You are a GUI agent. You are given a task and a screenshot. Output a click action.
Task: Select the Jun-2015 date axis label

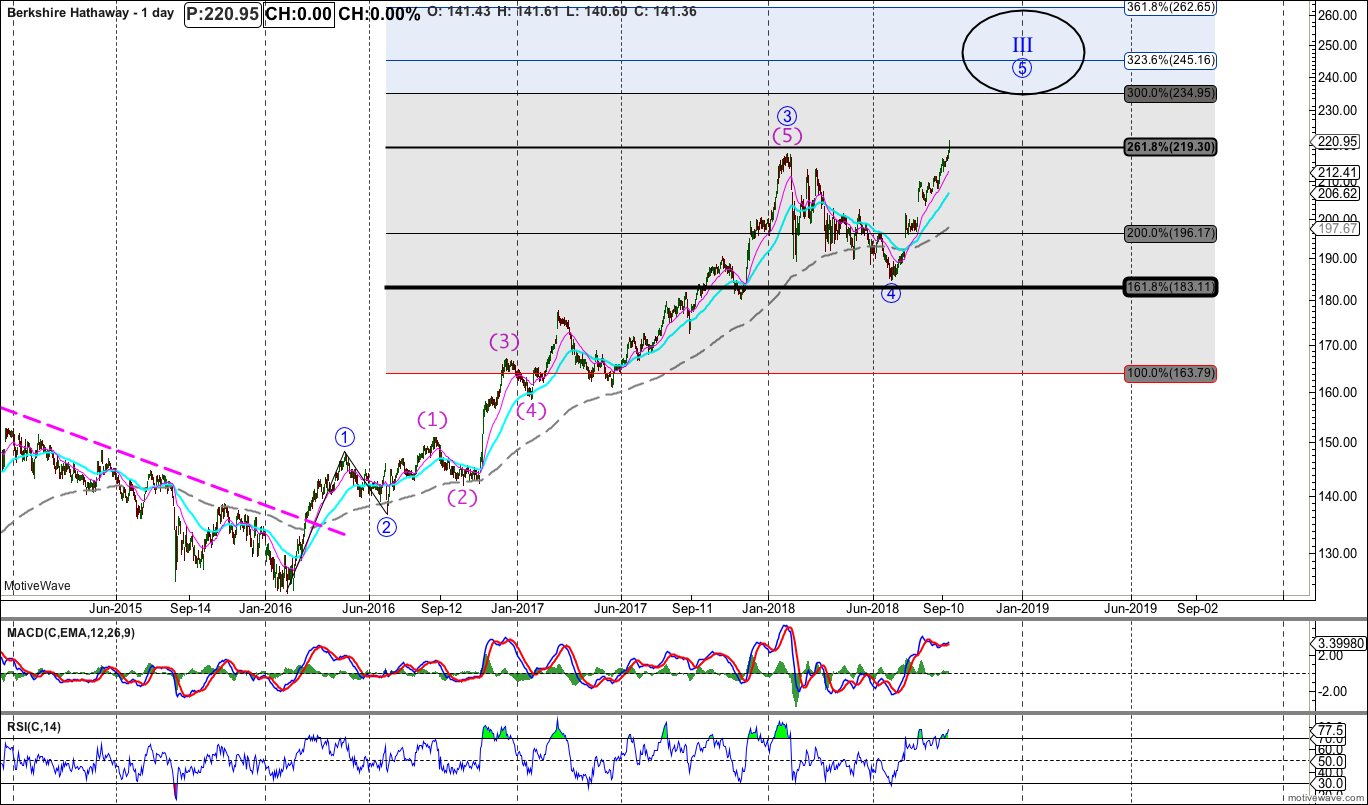[115, 606]
